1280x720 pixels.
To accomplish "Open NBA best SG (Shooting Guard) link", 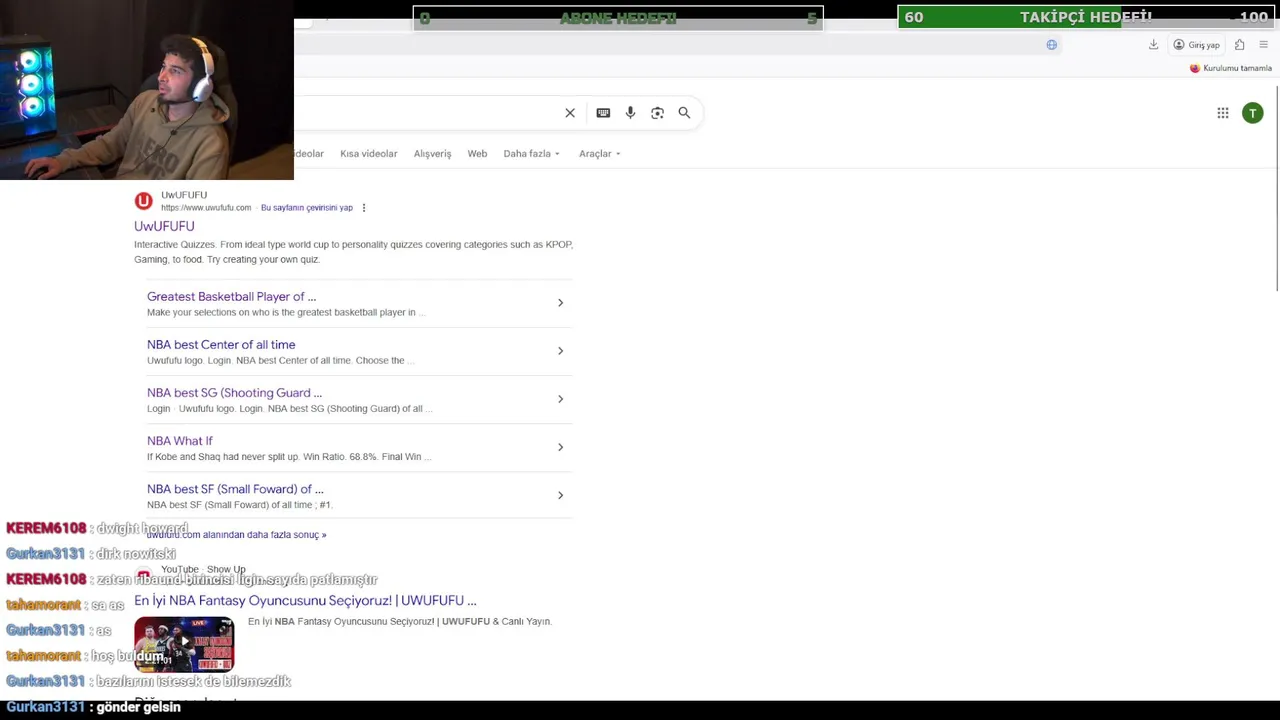I will click(x=234, y=393).
